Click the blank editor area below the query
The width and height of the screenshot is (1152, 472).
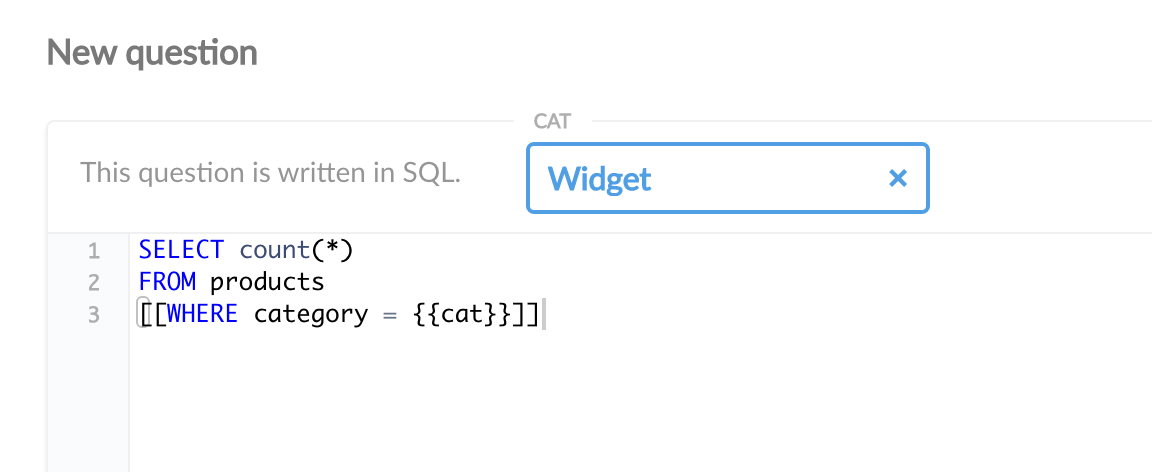click(x=600, y=410)
